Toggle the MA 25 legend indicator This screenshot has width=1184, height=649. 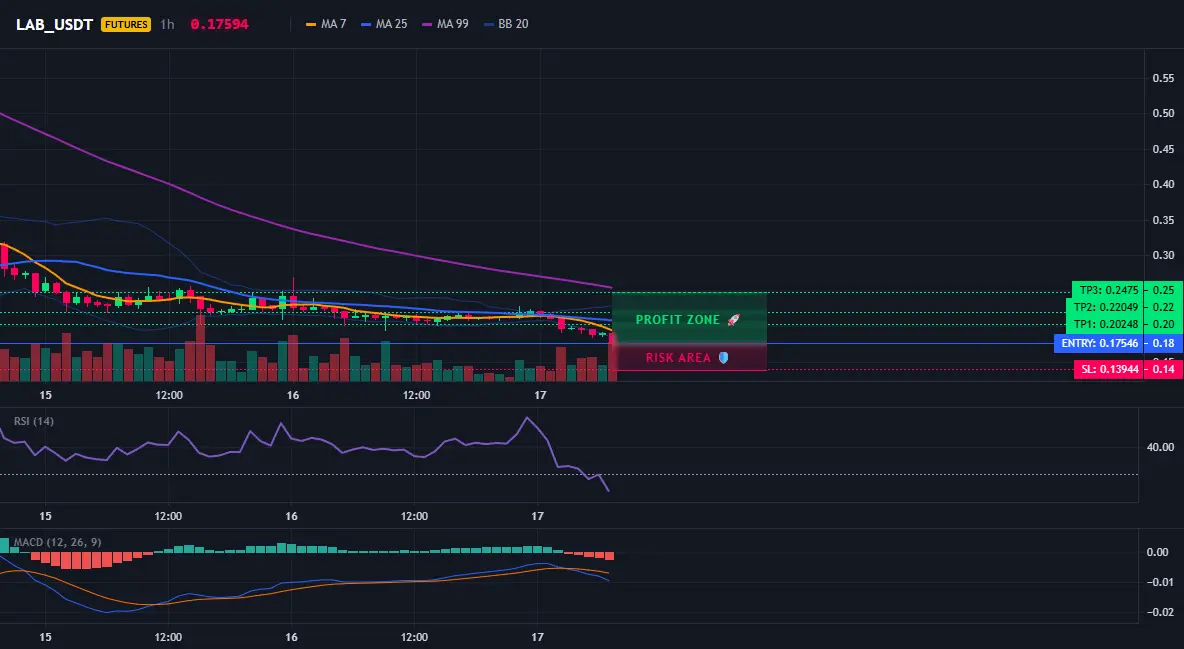pos(384,24)
